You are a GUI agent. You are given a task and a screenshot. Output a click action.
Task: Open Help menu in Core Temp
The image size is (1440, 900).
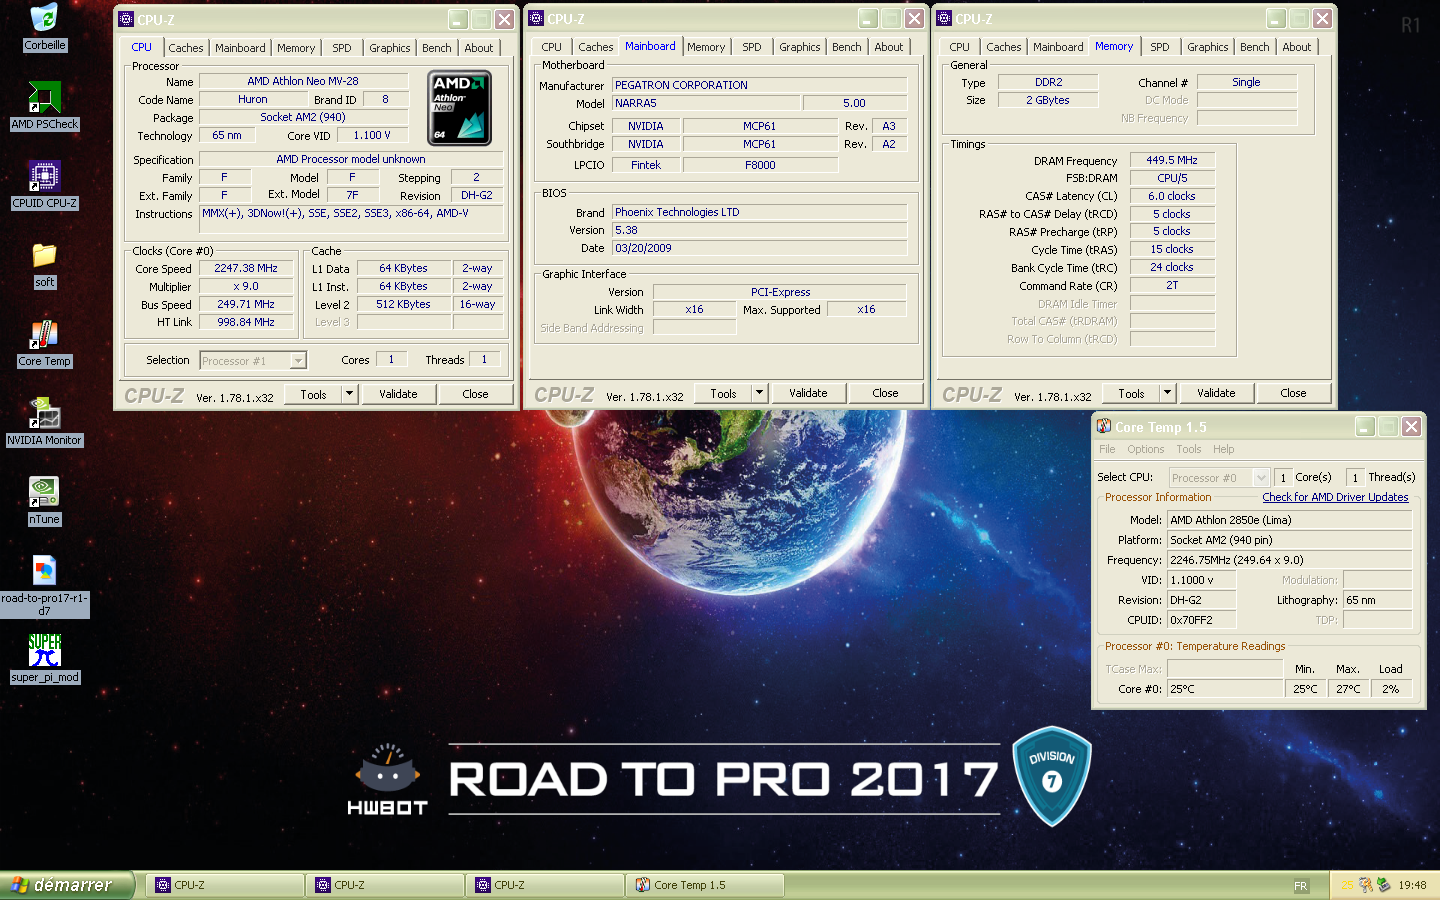coord(1224,449)
